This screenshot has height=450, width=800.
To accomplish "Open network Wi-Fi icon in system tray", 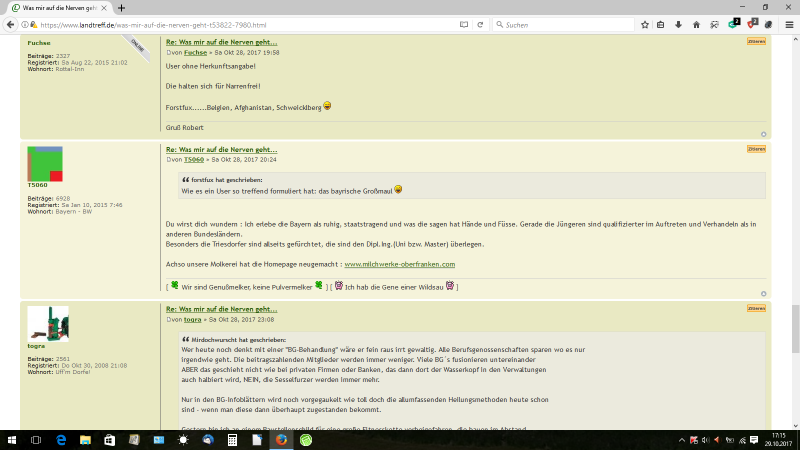I will coord(742,440).
